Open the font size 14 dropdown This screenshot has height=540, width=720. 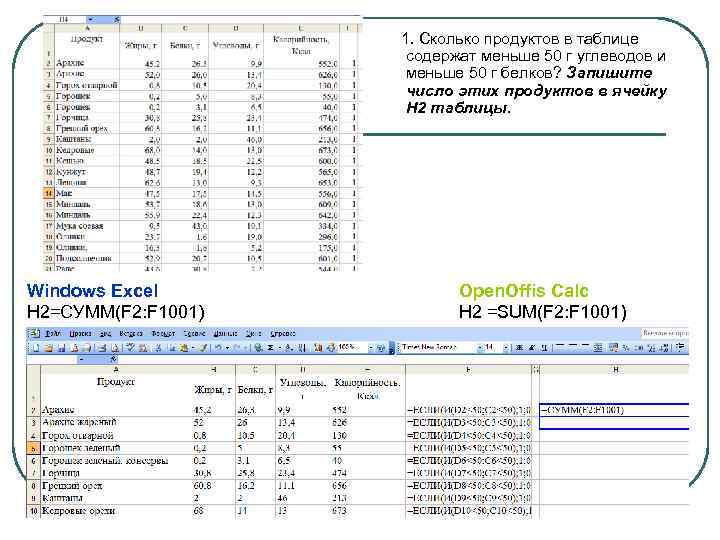(506, 348)
